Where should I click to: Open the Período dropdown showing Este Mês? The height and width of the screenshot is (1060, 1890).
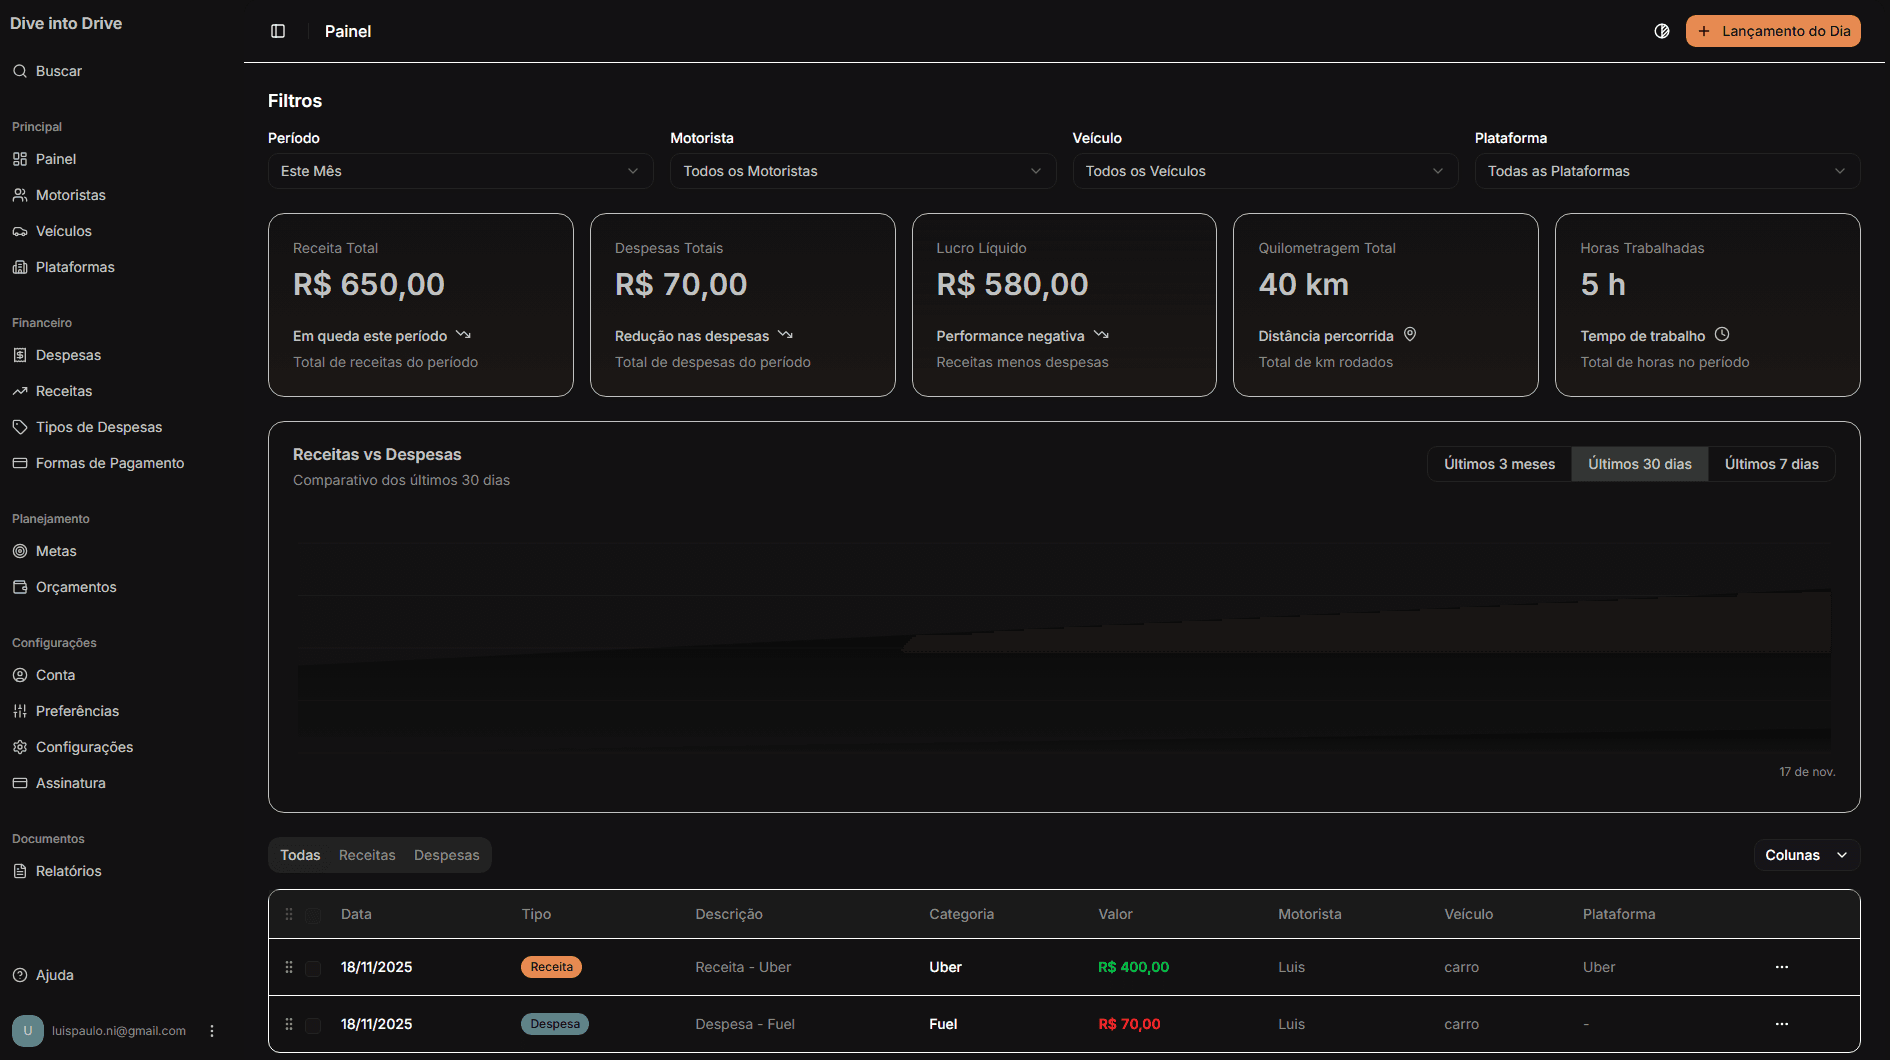(x=460, y=171)
